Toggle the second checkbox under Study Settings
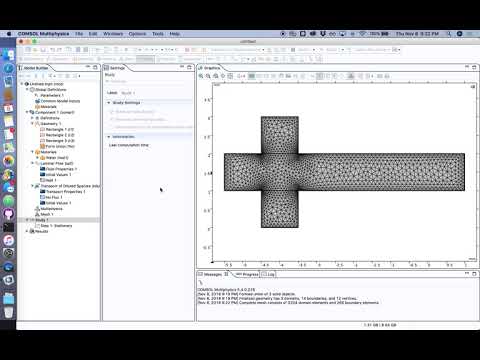Image resolution: width=480 pixels, height=360 pixels. [112, 119]
